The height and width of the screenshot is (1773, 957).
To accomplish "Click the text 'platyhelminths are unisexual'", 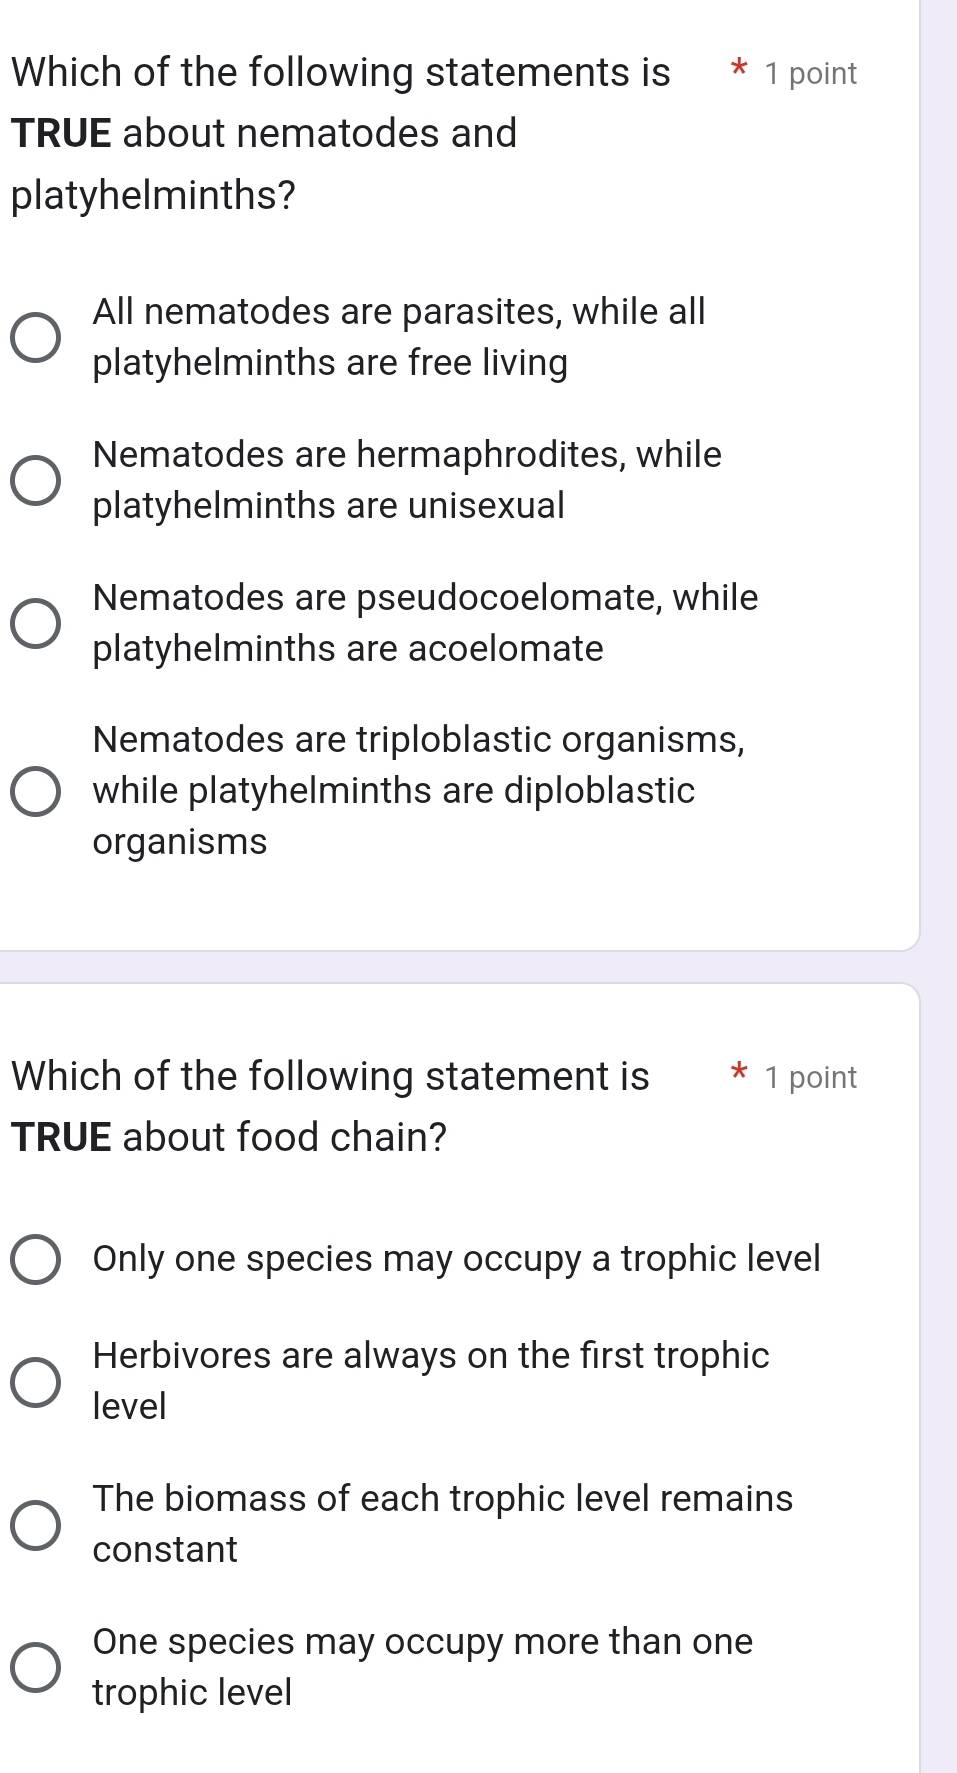I will (328, 506).
